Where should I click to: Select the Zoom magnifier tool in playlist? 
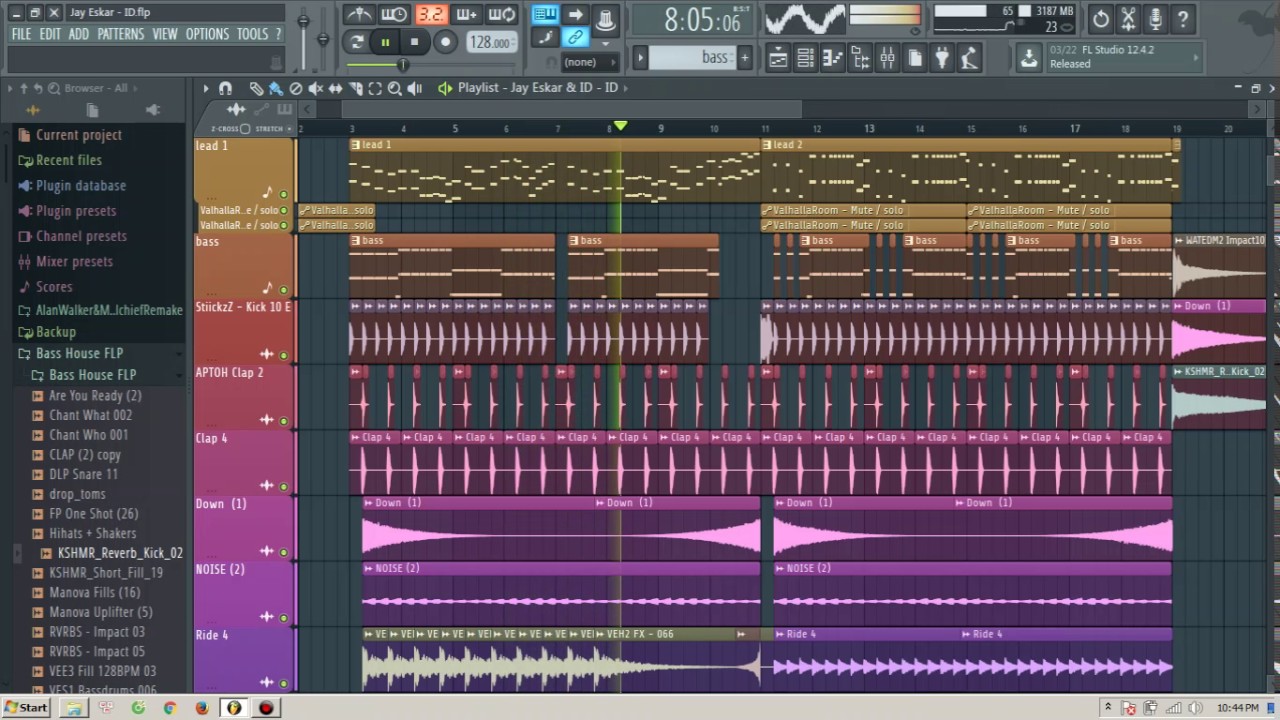(x=395, y=88)
